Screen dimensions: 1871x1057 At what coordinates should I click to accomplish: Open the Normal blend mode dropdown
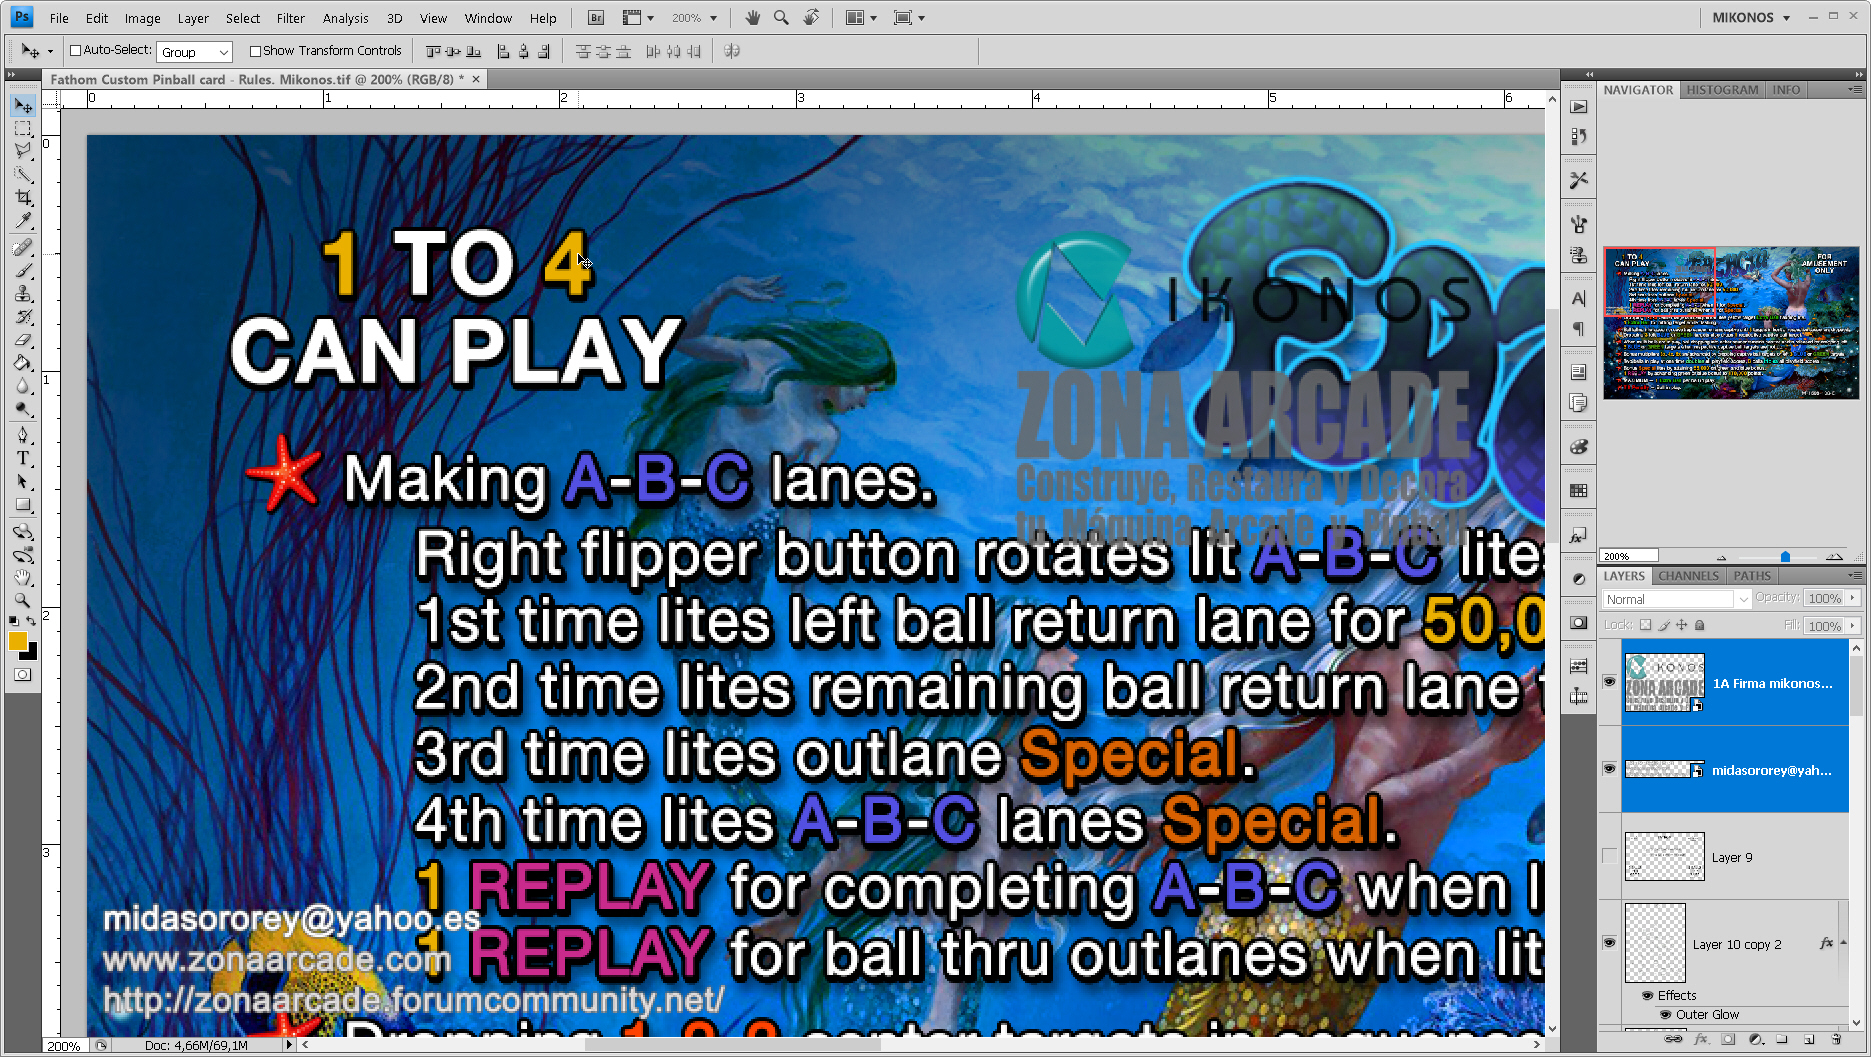pos(1675,599)
